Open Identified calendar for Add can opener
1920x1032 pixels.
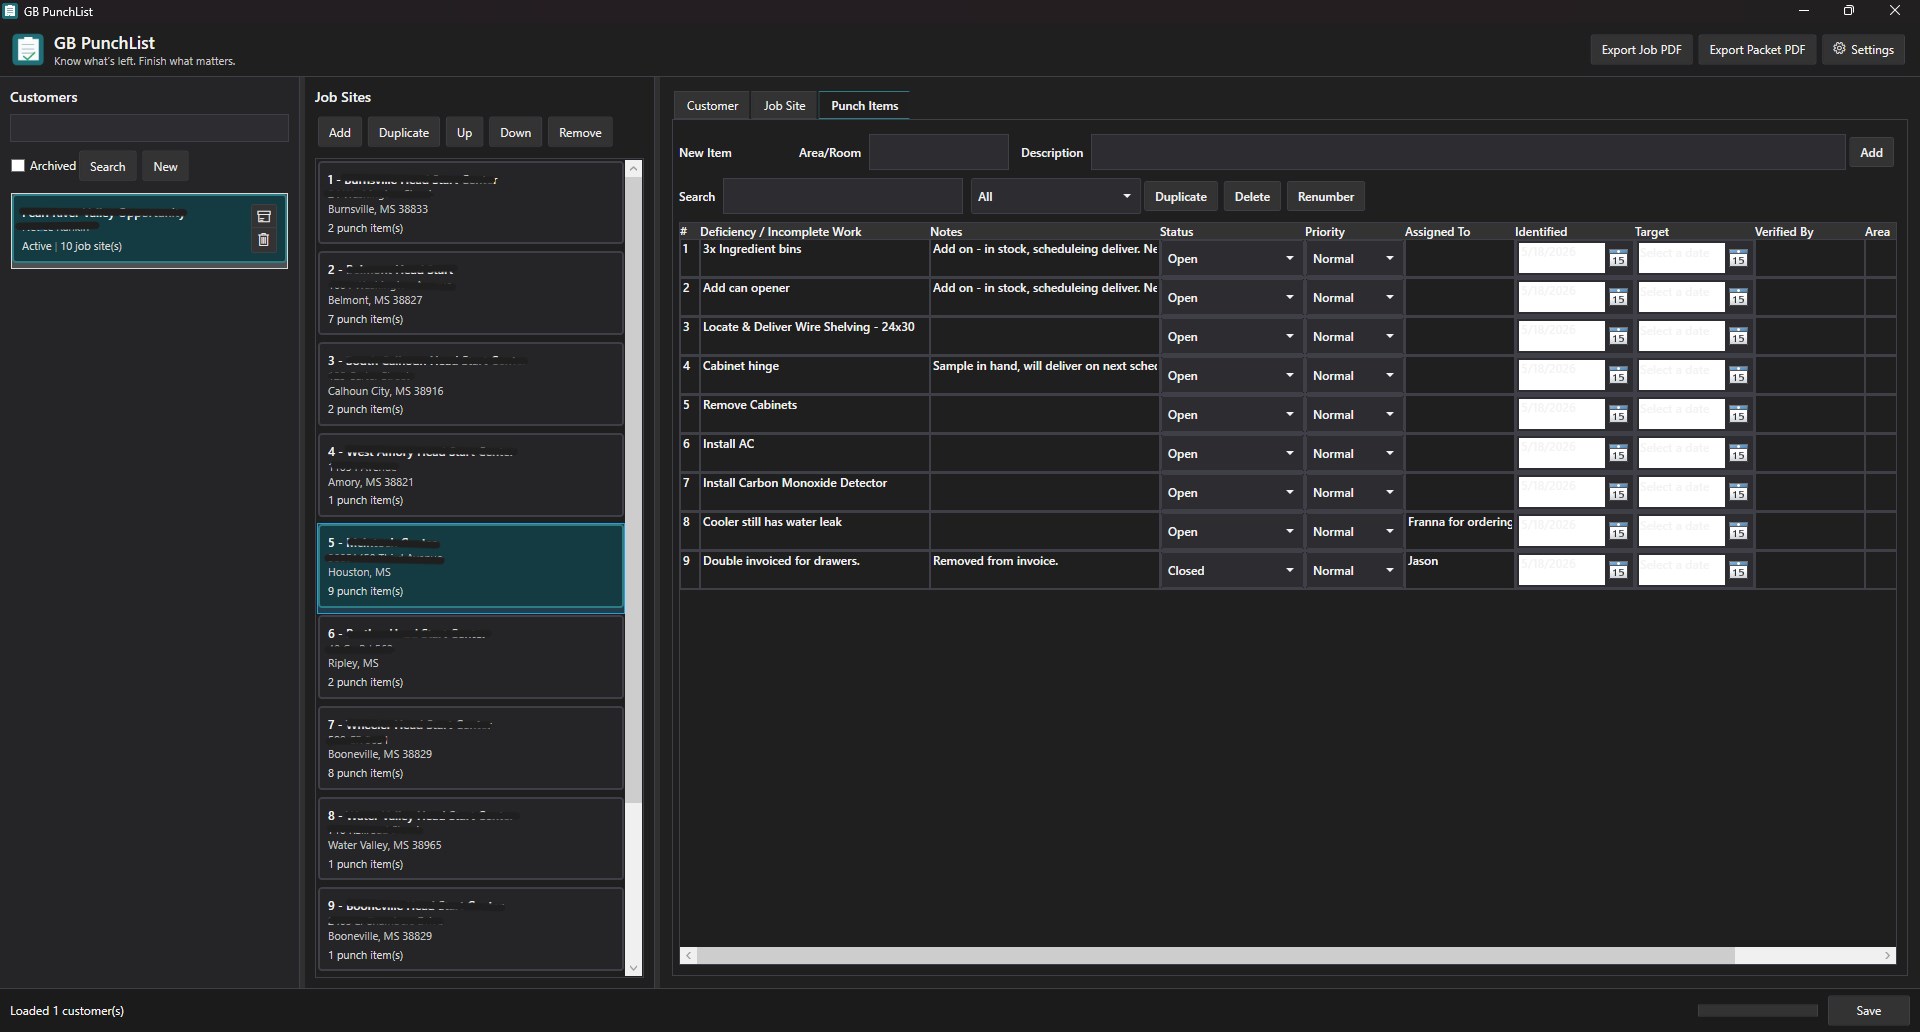click(x=1618, y=298)
